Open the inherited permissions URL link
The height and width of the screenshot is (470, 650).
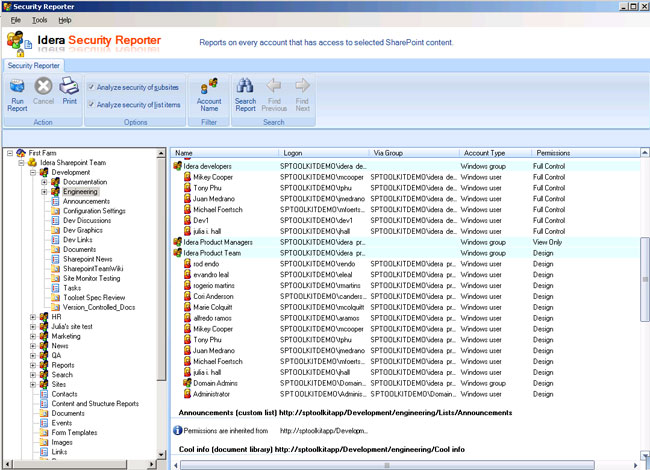[324, 431]
